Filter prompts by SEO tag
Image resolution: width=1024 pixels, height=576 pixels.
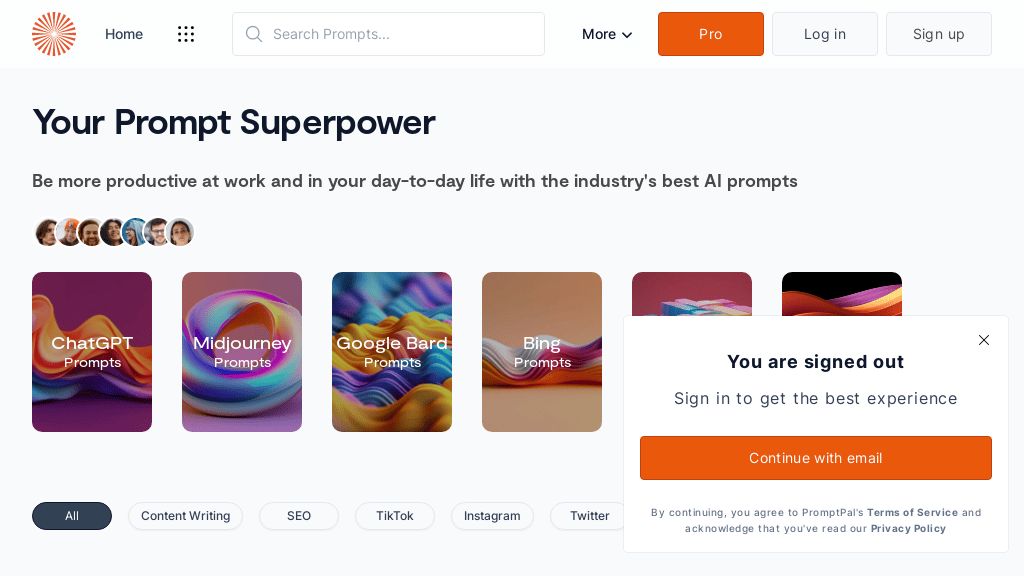point(299,516)
